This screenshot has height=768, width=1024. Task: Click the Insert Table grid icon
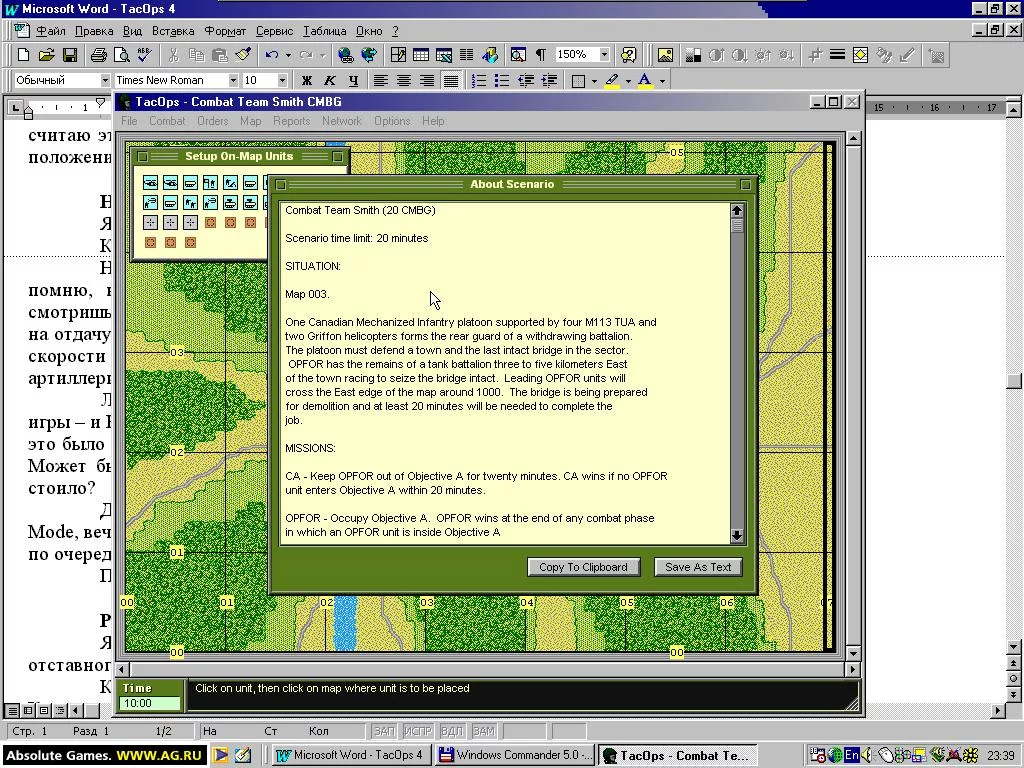[x=421, y=55]
